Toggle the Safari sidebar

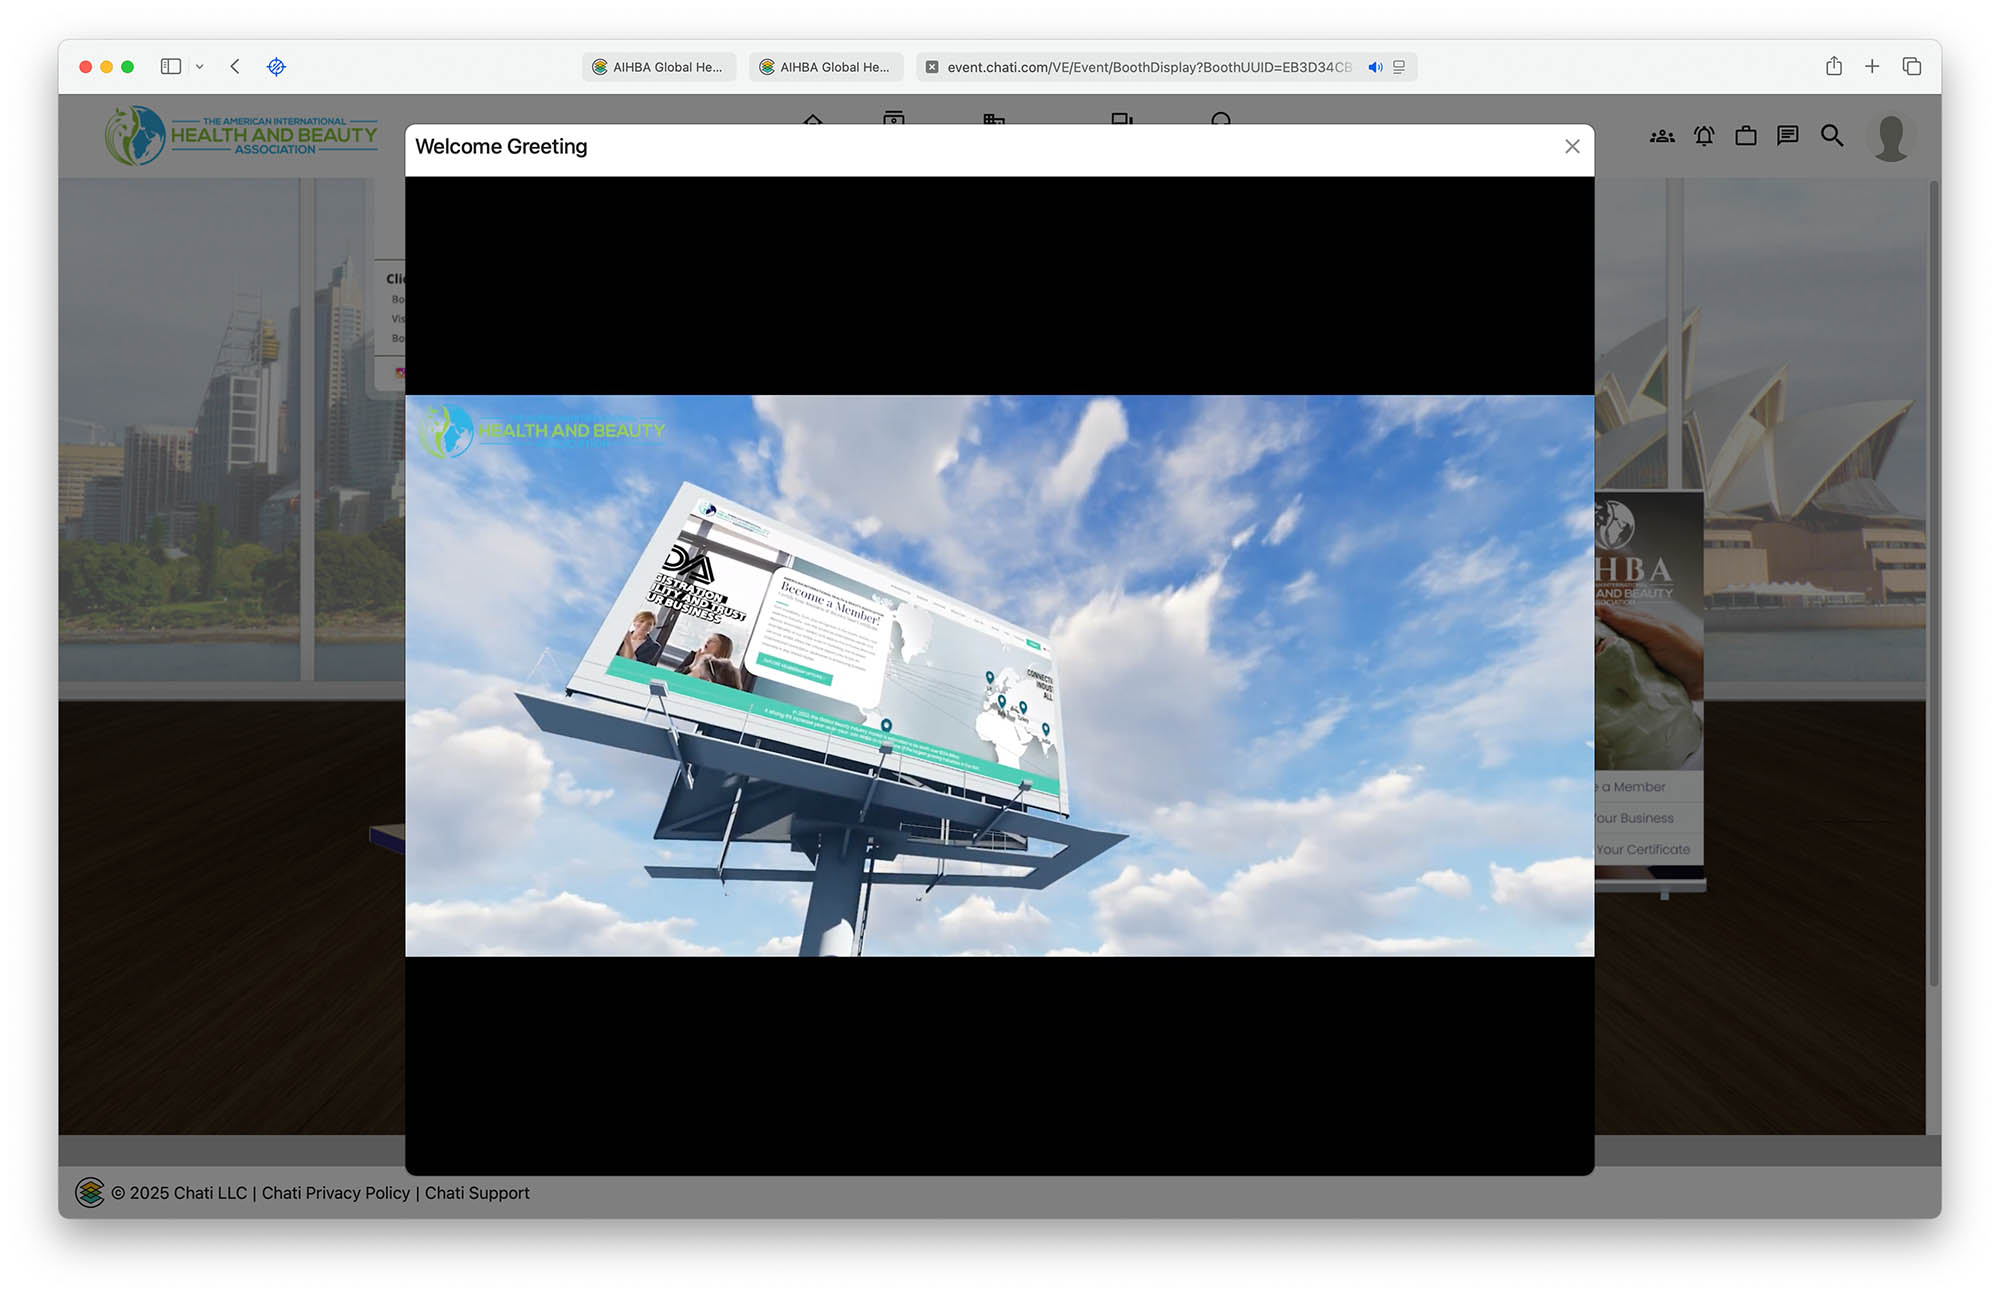pos(171,67)
